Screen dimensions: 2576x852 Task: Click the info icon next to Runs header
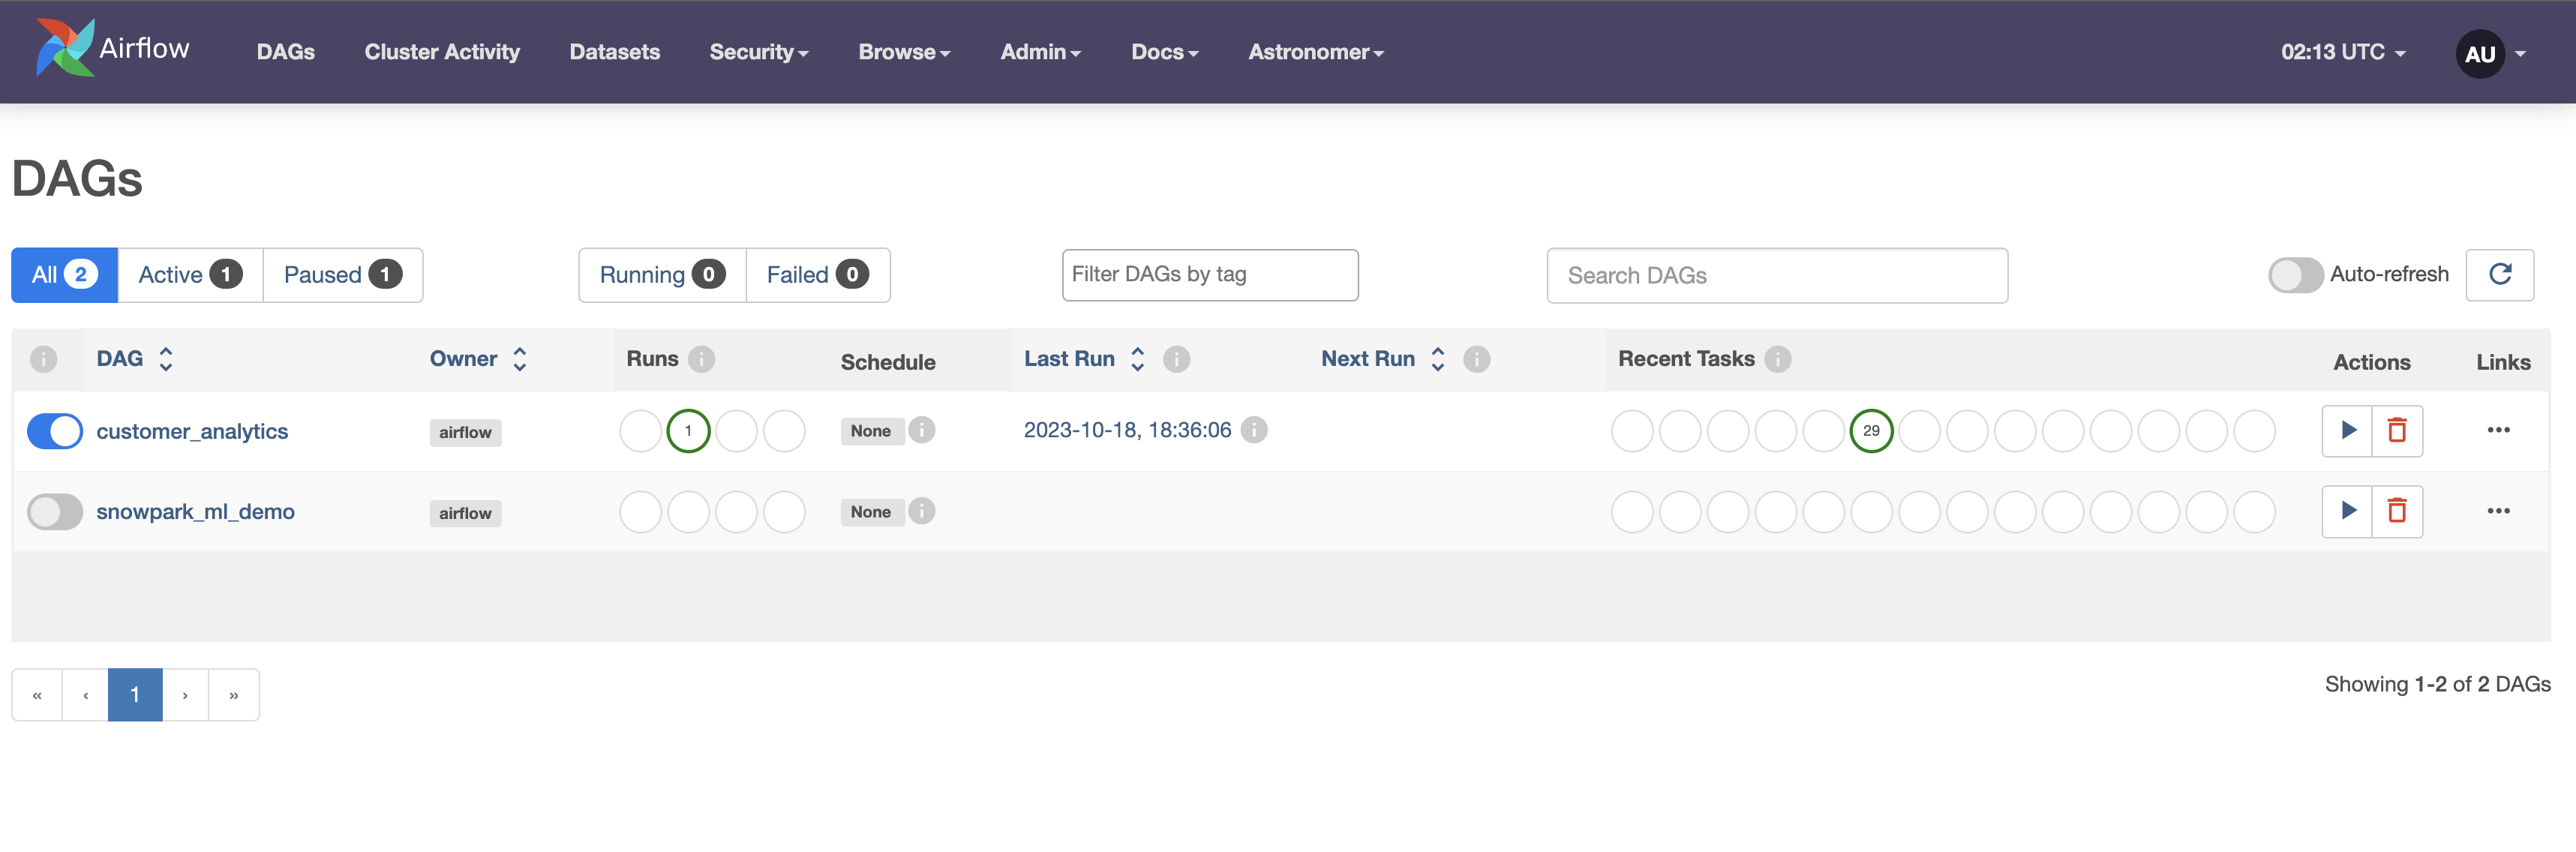point(702,359)
